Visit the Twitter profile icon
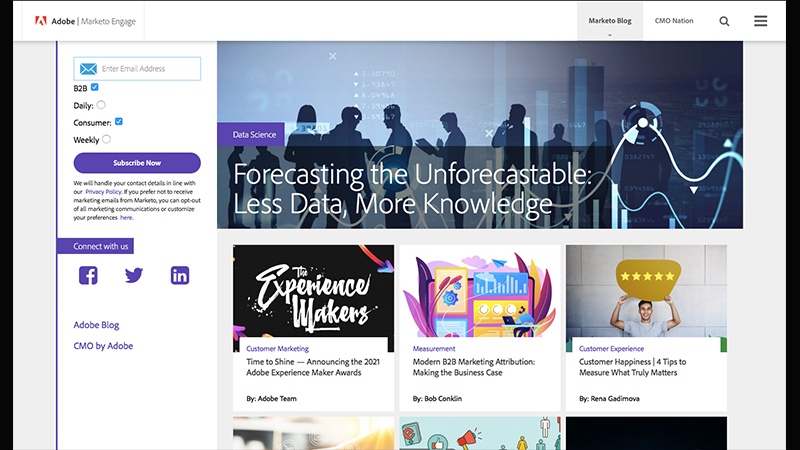This screenshot has width=800, height=450. [134, 276]
